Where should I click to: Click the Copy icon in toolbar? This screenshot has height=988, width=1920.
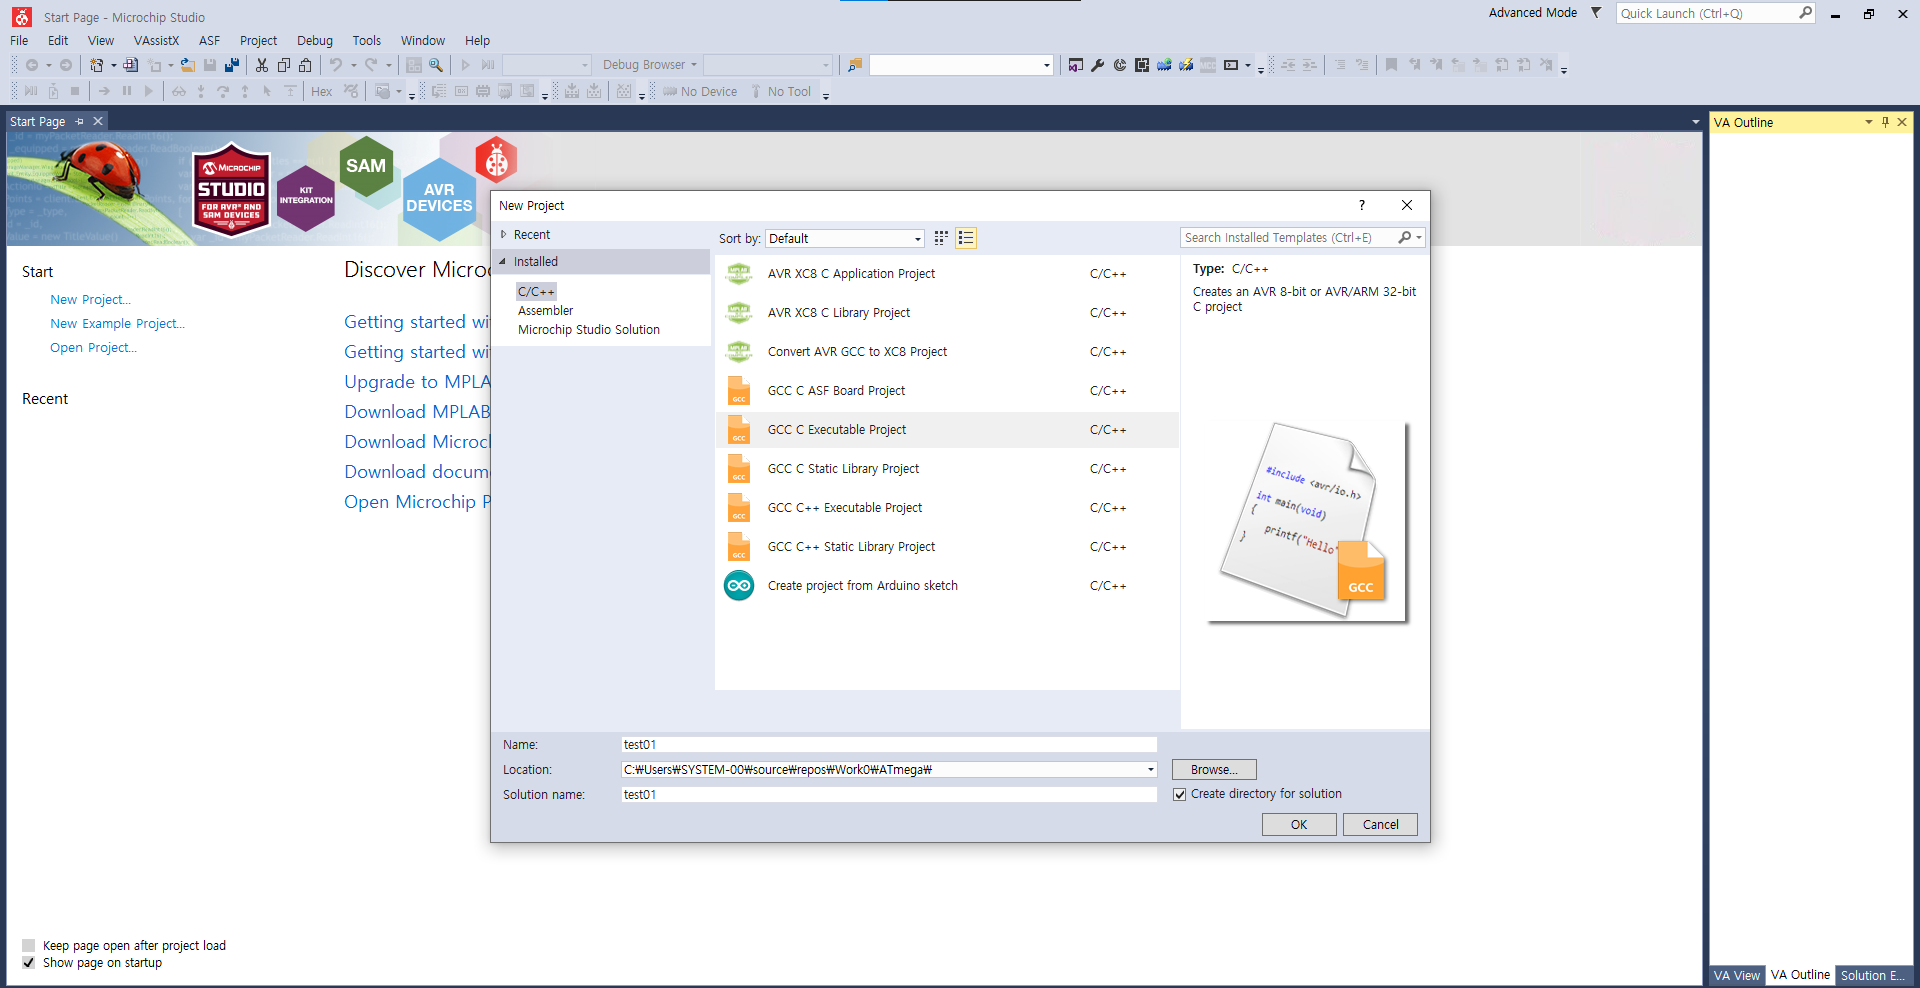284,65
